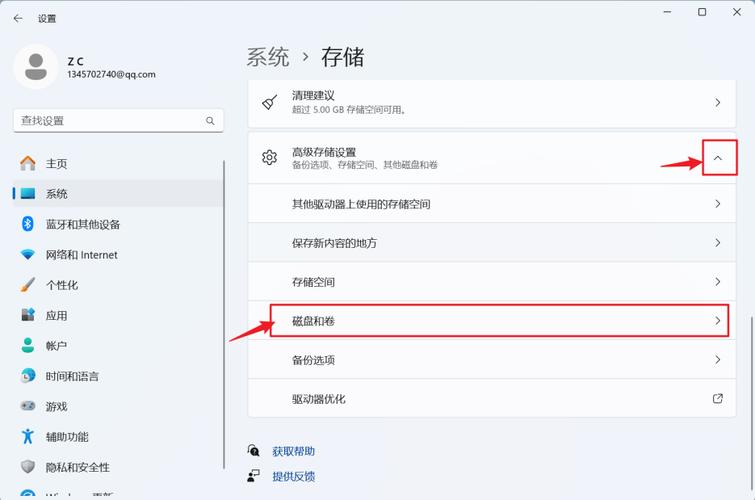Click the user name Z C
The height and width of the screenshot is (500, 755).
(x=76, y=61)
